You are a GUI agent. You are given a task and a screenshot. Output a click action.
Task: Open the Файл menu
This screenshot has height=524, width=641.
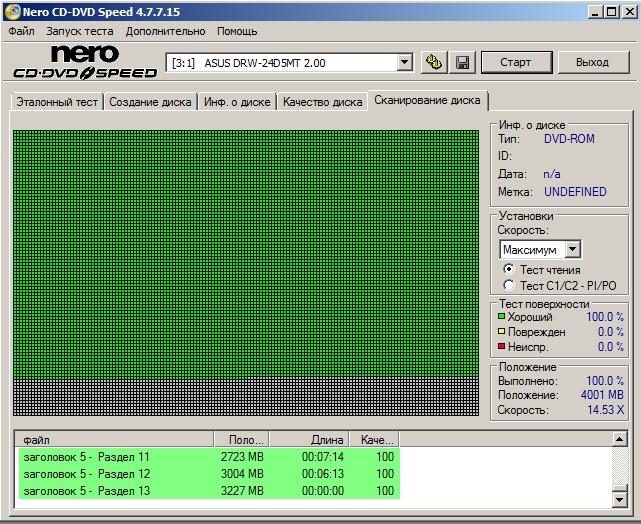tap(21, 31)
